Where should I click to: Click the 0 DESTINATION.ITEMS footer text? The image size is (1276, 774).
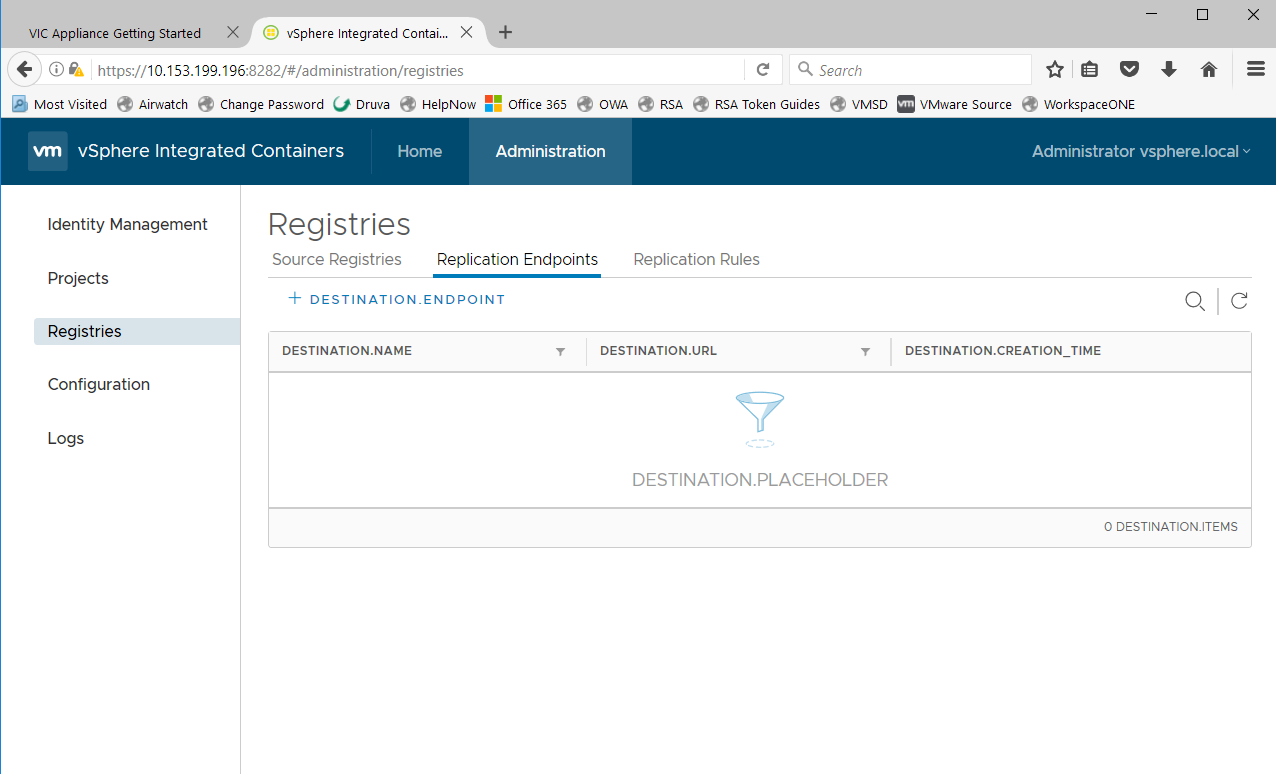pos(1171,526)
